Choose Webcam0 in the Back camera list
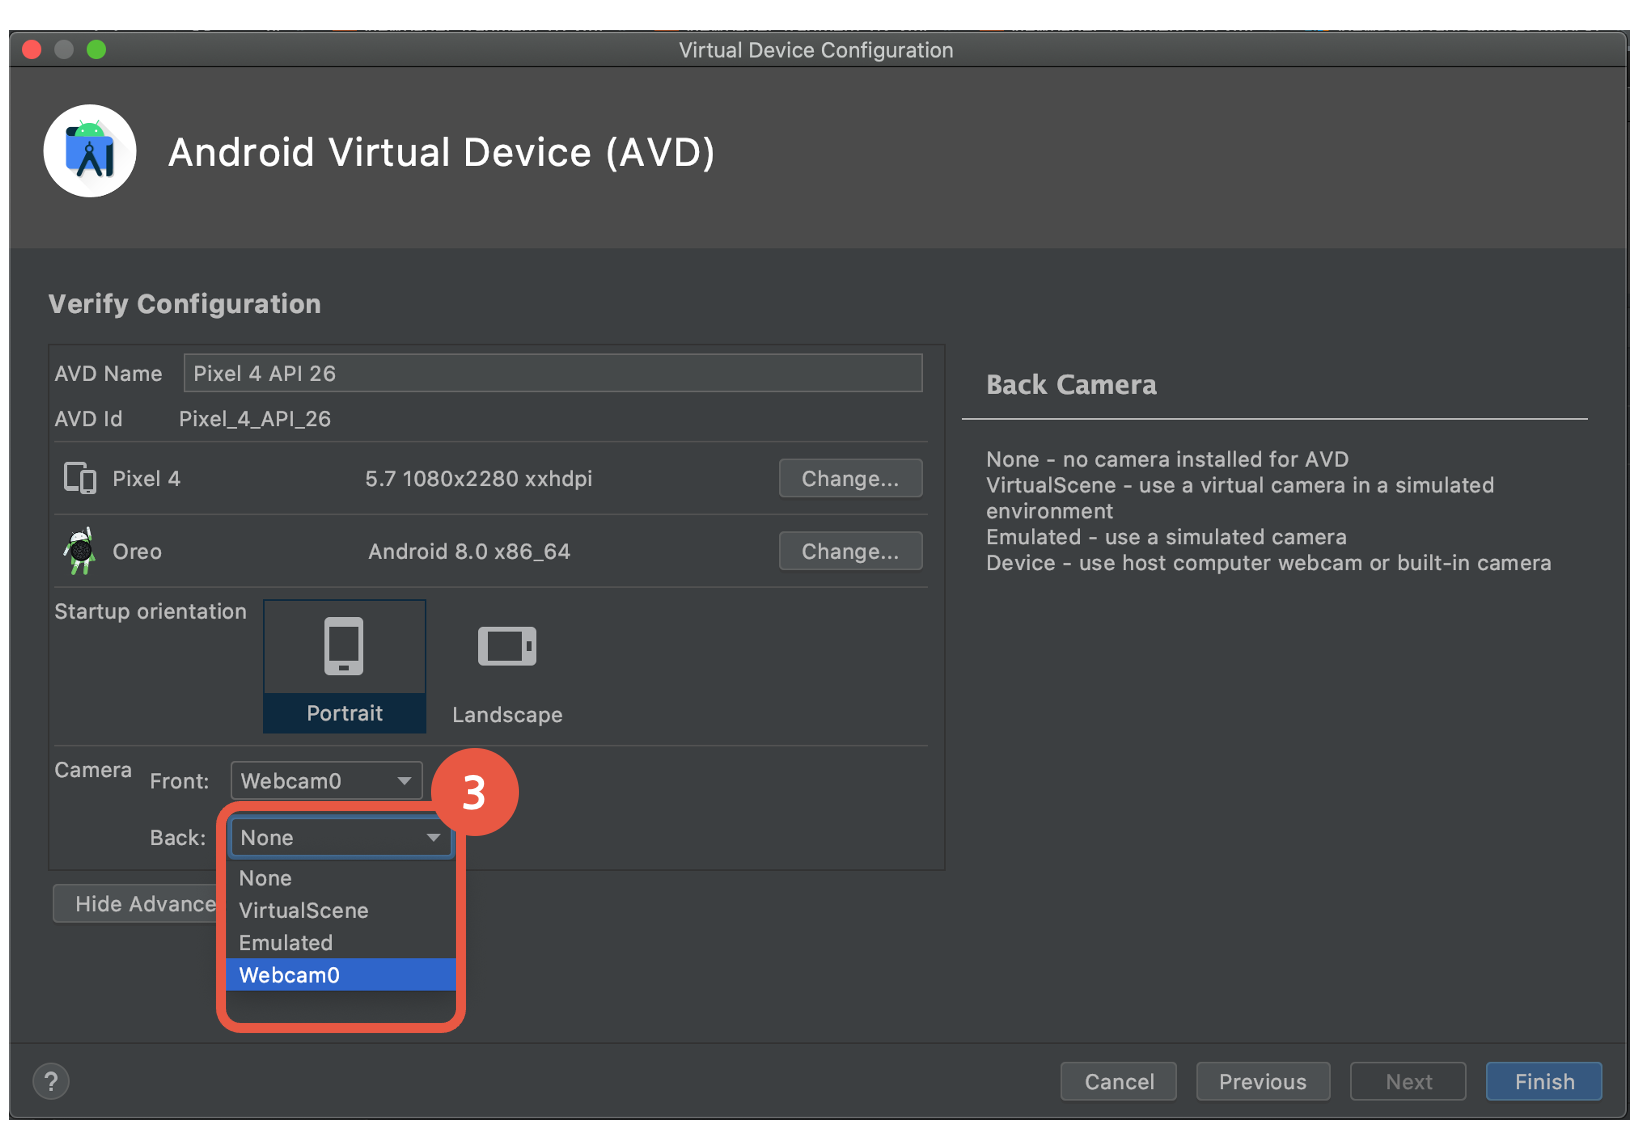The image size is (1644, 1144). (340, 975)
